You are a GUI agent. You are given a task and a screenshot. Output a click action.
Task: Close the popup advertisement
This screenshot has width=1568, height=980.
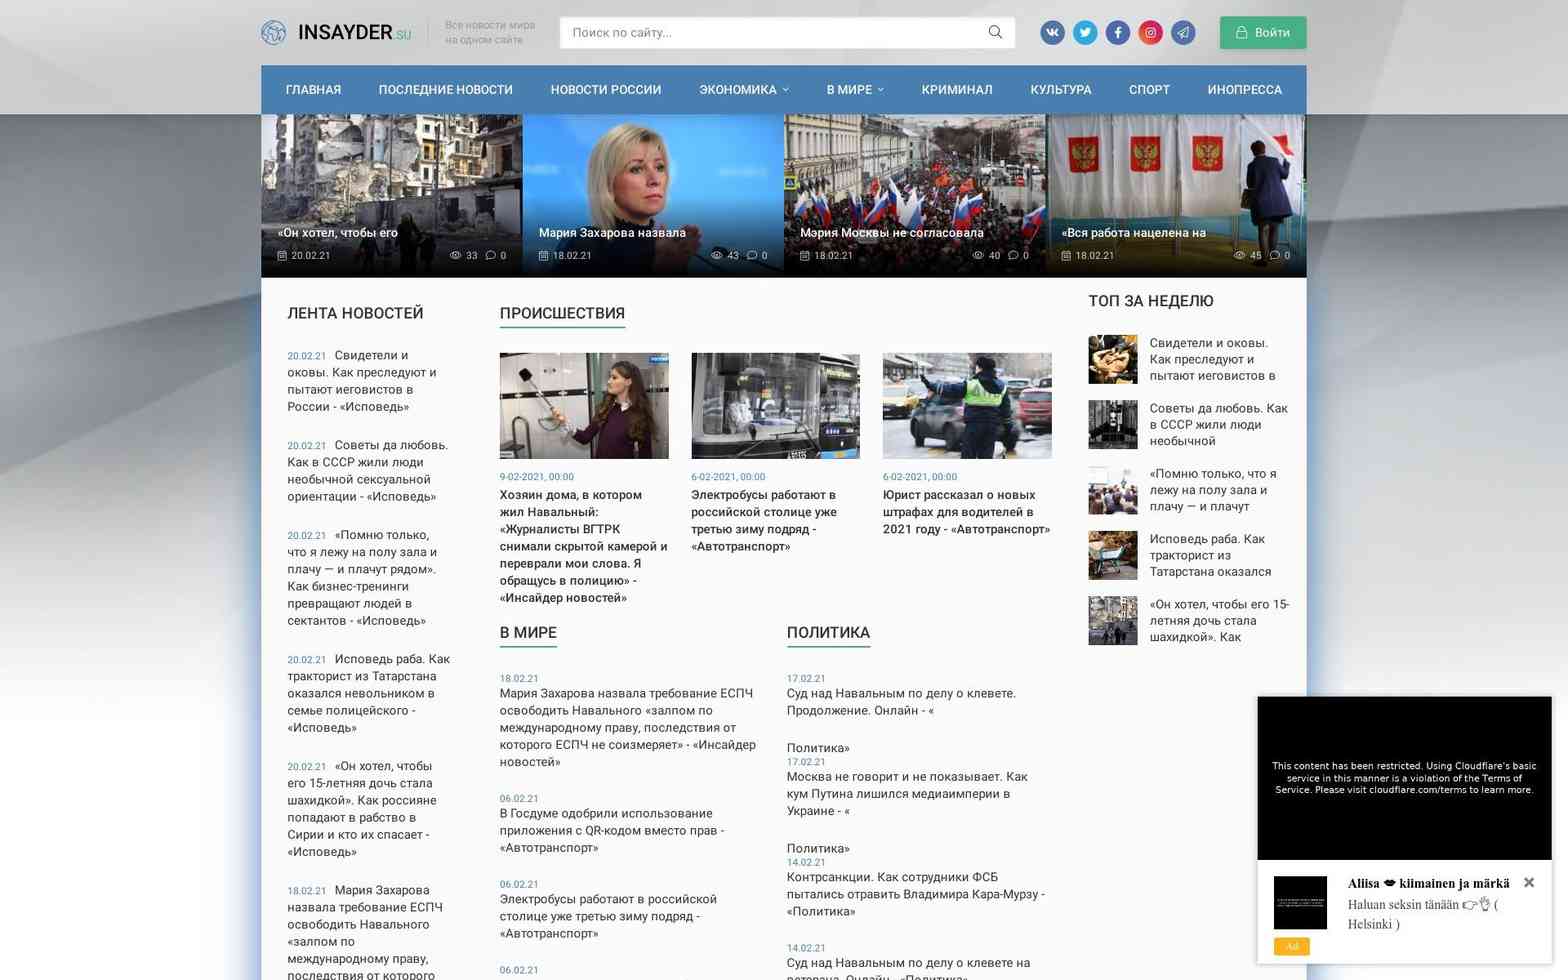click(1528, 882)
